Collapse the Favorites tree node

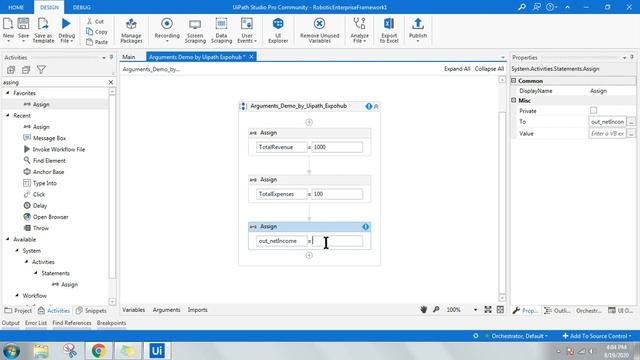pos(8,93)
